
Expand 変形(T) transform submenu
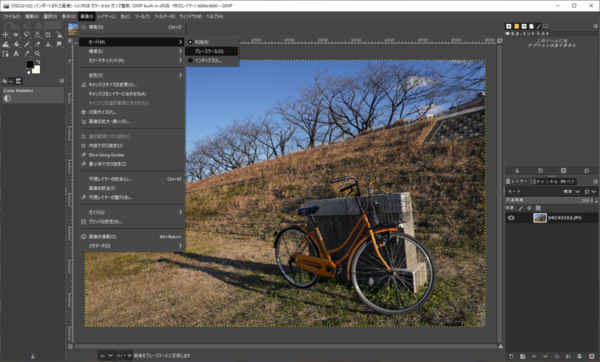(132, 75)
